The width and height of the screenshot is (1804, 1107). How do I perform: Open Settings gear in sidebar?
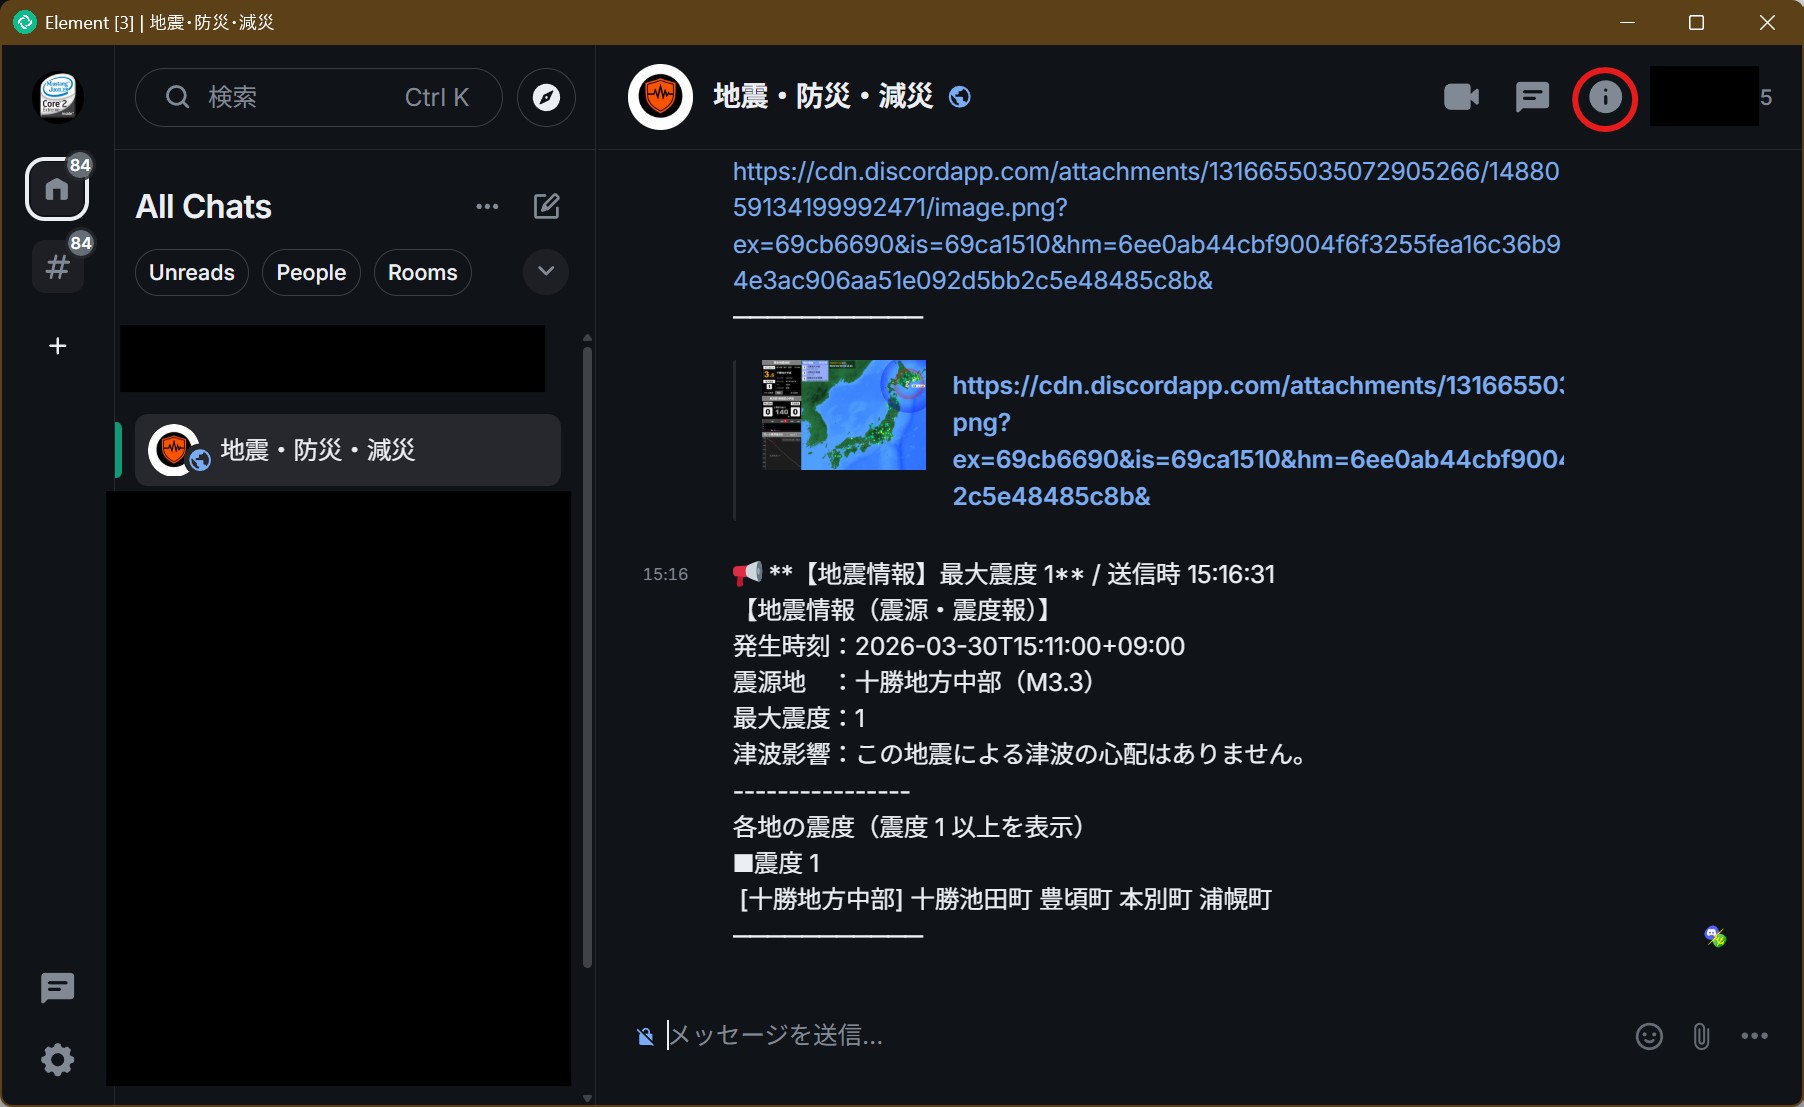click(57, 1059)
